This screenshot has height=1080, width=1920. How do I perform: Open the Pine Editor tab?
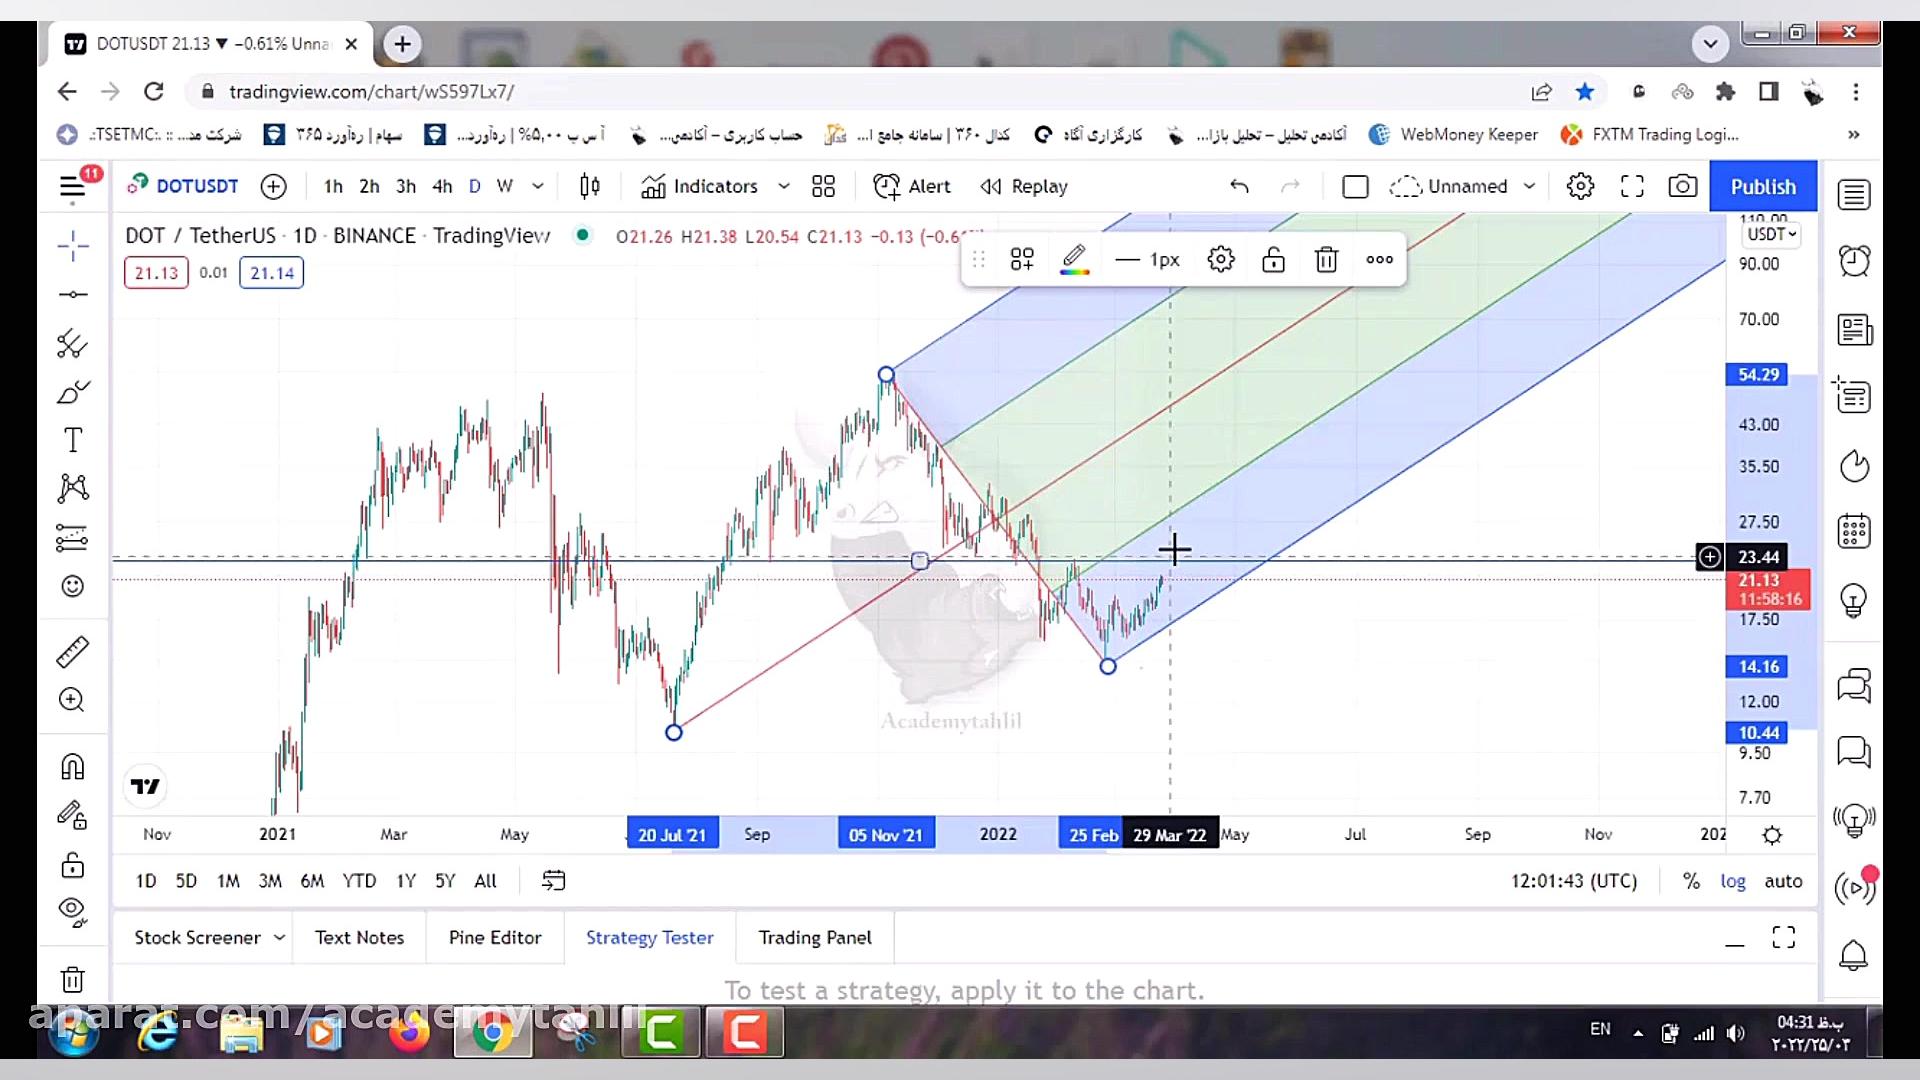[495, 938]
